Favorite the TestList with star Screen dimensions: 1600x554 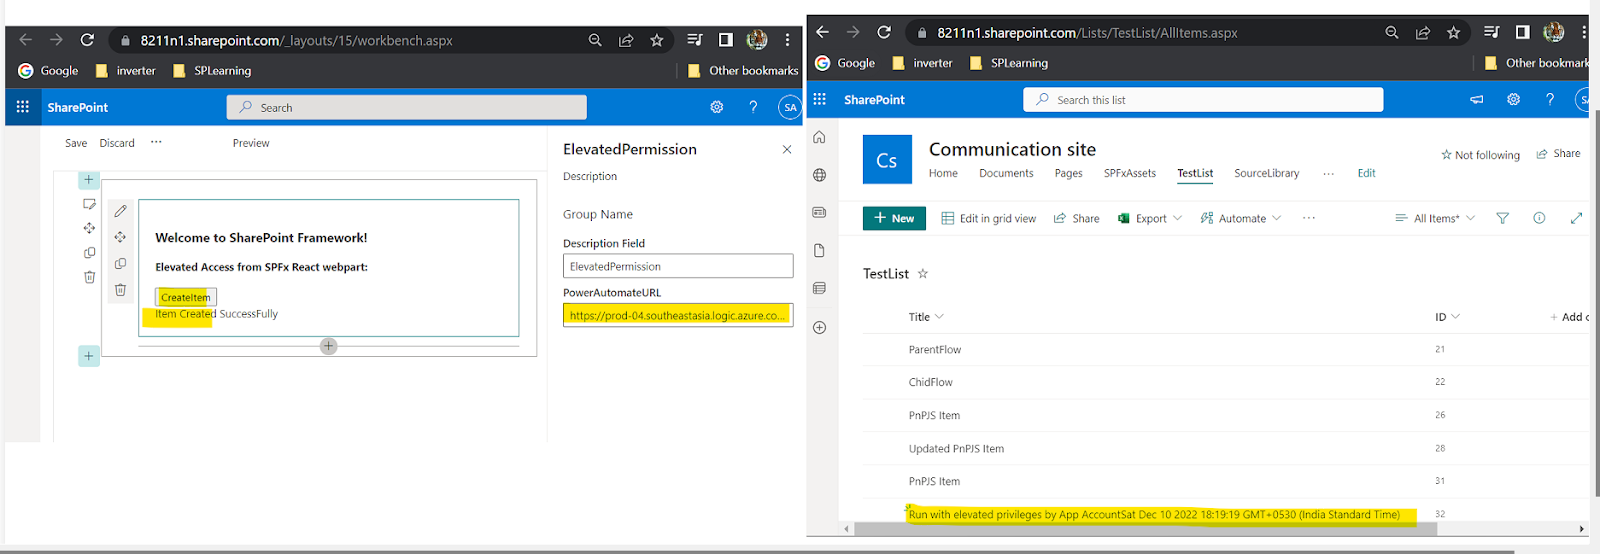[x=923, y=273]
